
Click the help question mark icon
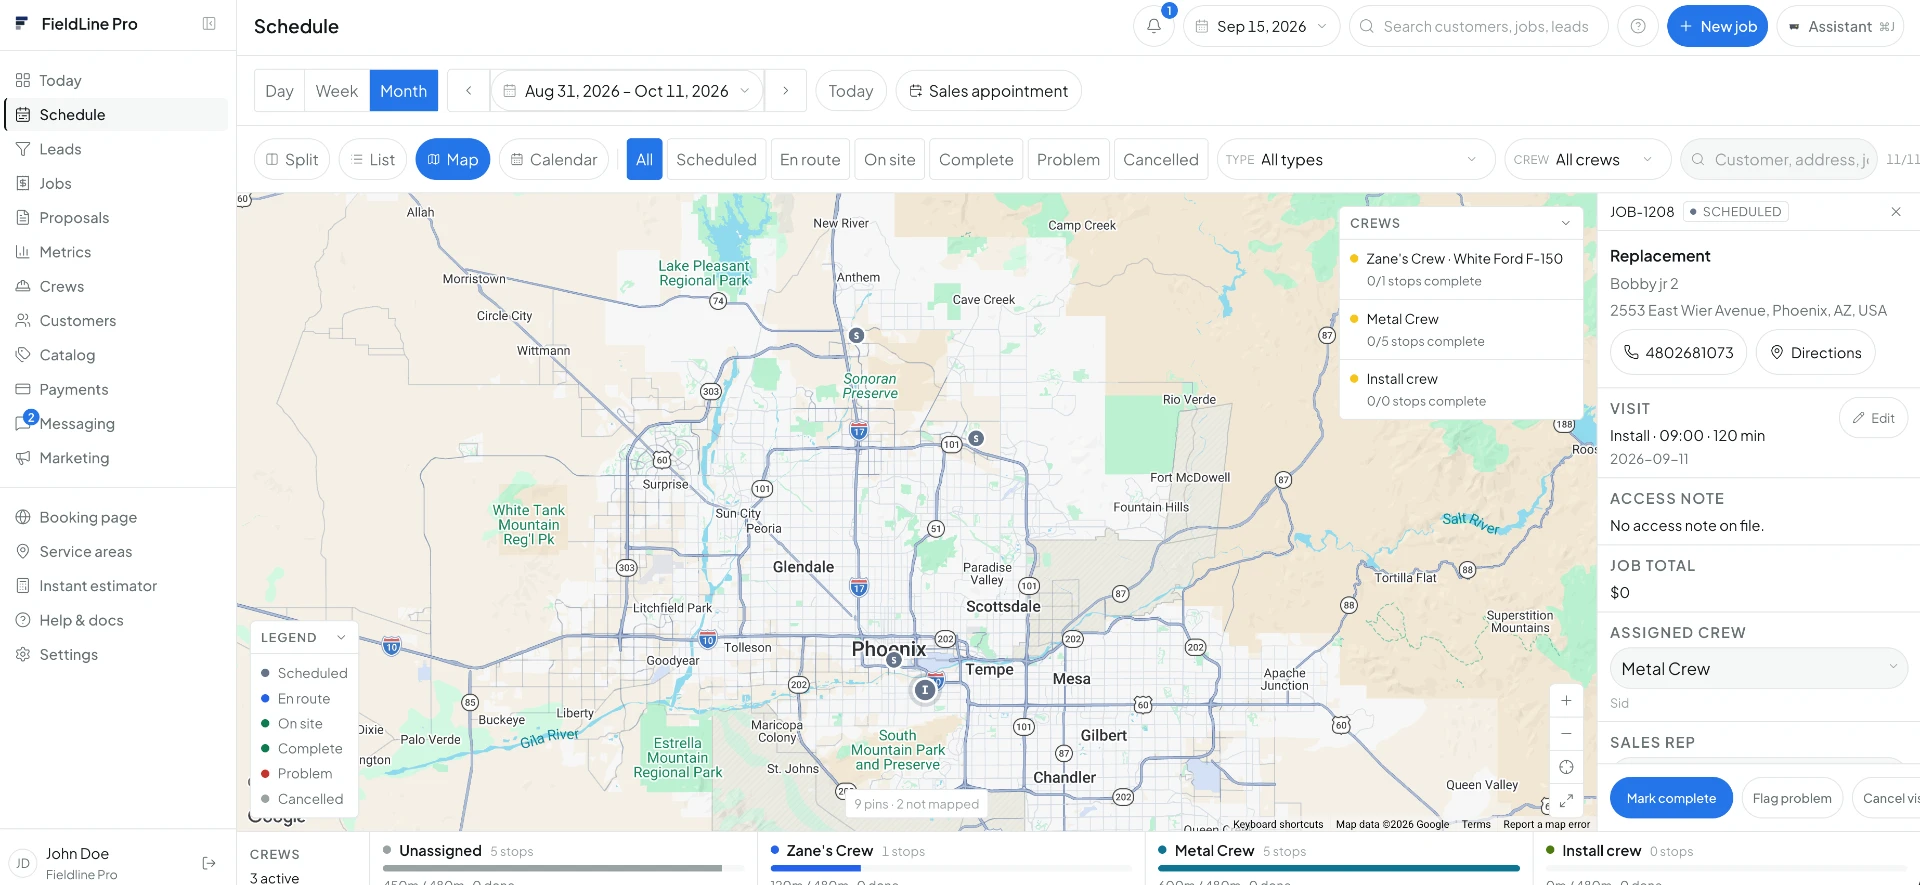click(1638, 26)
